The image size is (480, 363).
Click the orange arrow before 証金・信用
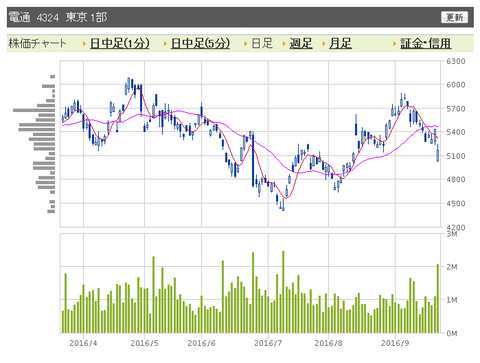point(395,44)
